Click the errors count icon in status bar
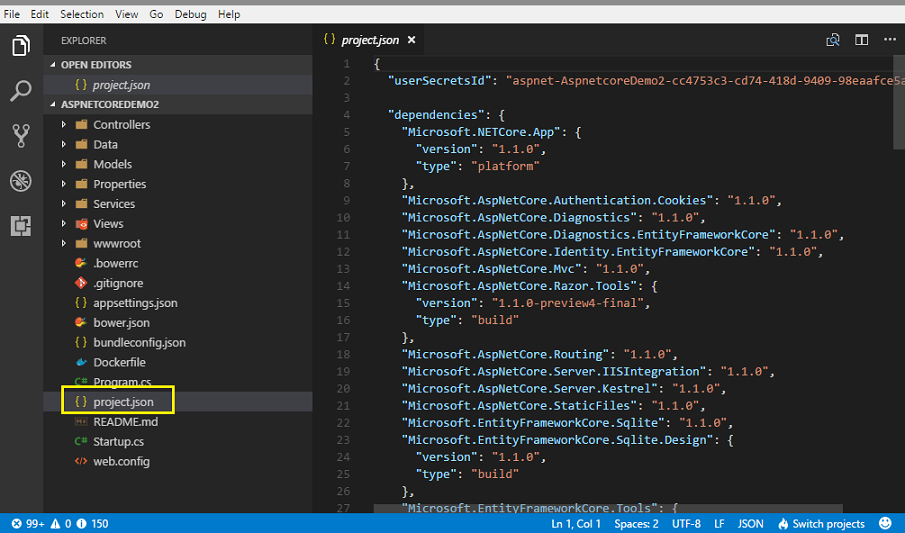The height and width of the screenshot is (533, 905). (17, 524)
